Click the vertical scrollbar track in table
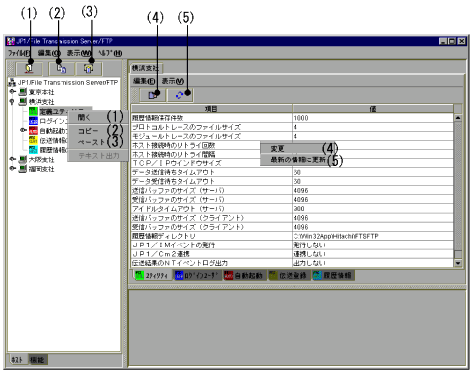The image size is (472, 373). click(458, 187)
